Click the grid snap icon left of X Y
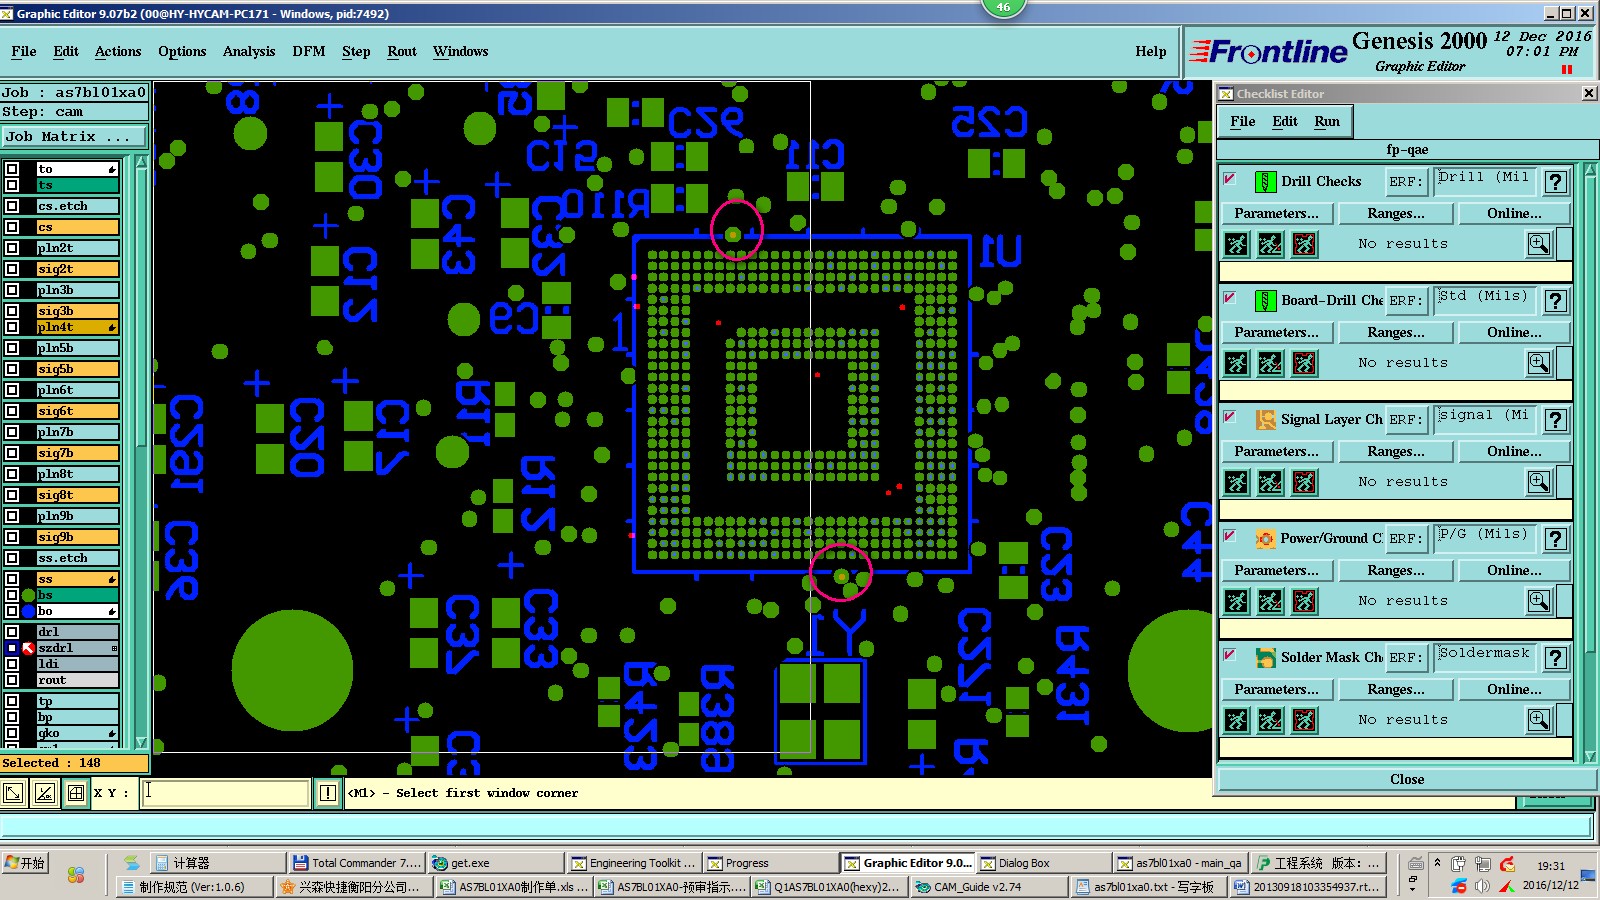 tap(75, 793)
